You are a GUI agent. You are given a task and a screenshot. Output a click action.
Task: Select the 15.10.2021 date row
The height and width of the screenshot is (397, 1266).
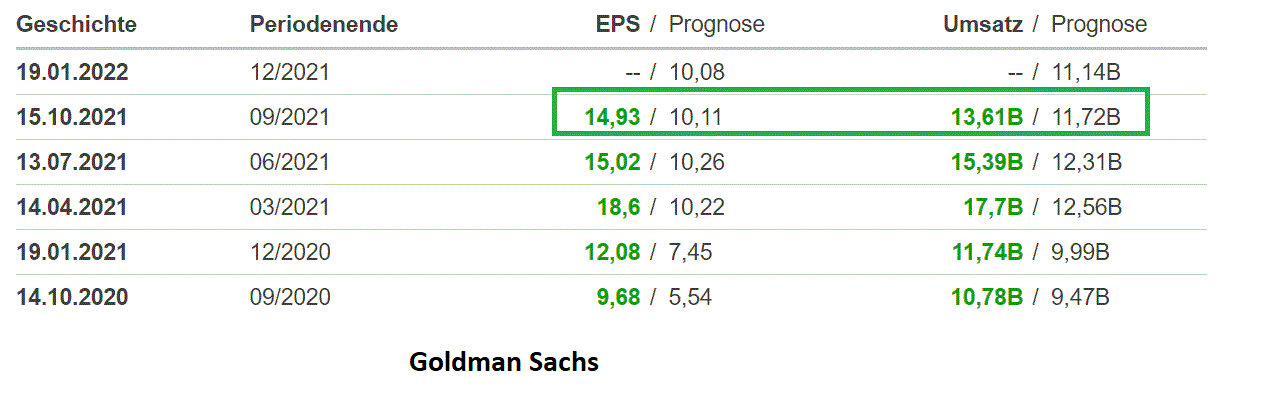[611, 117]
